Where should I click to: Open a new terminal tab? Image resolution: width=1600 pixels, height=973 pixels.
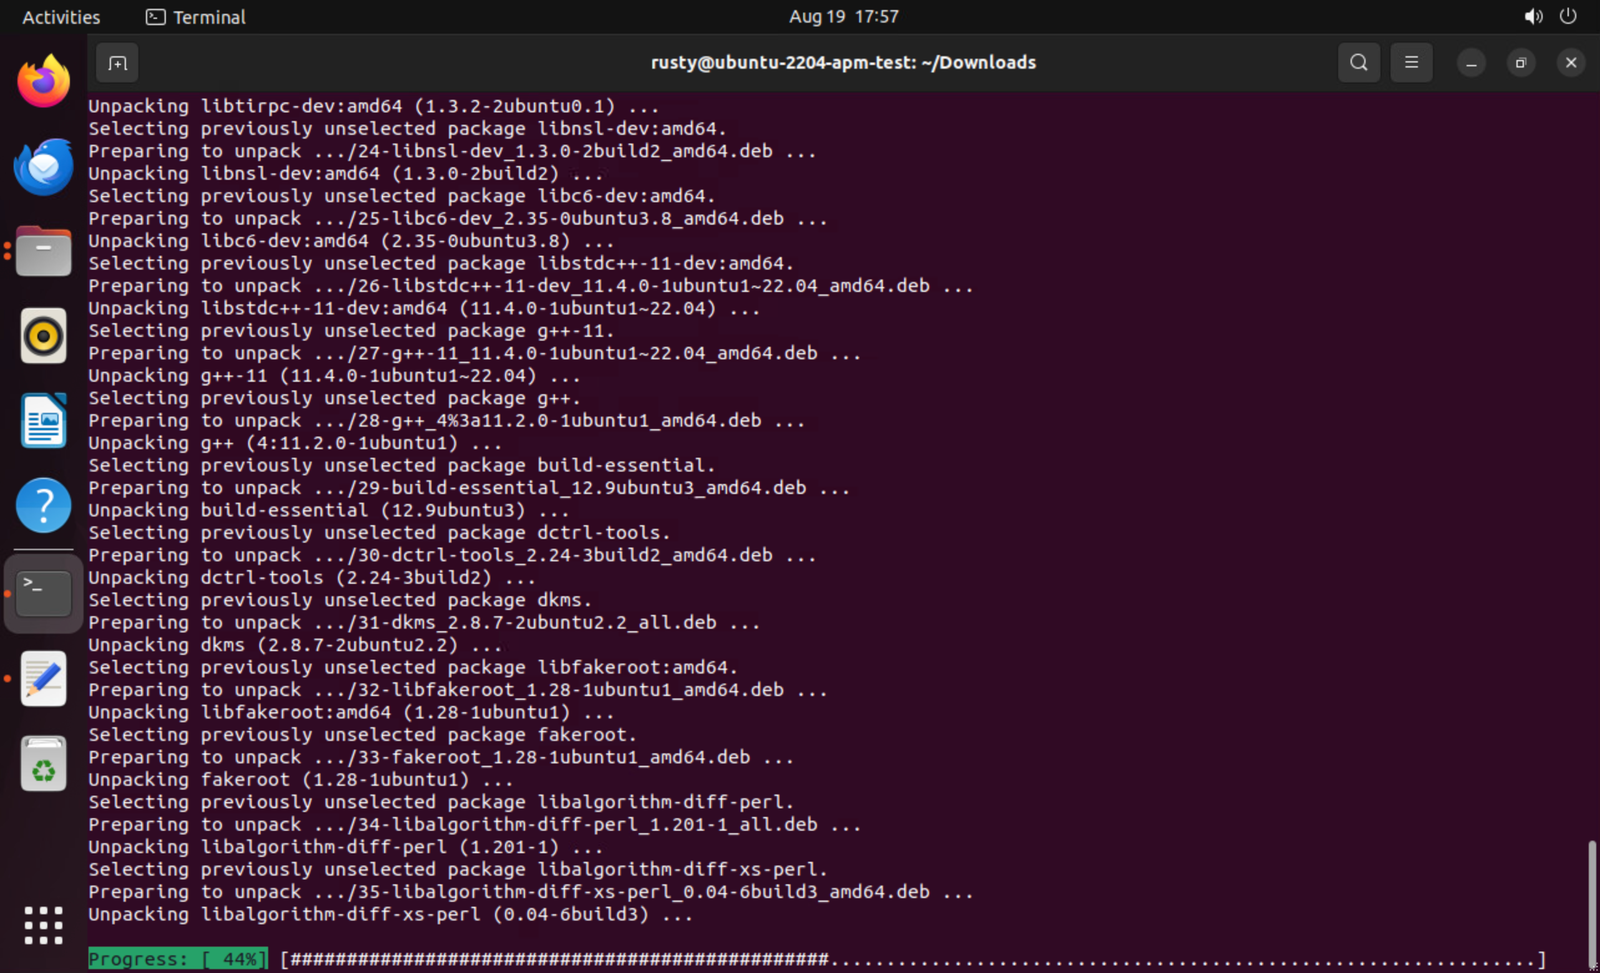pos(118,63)
